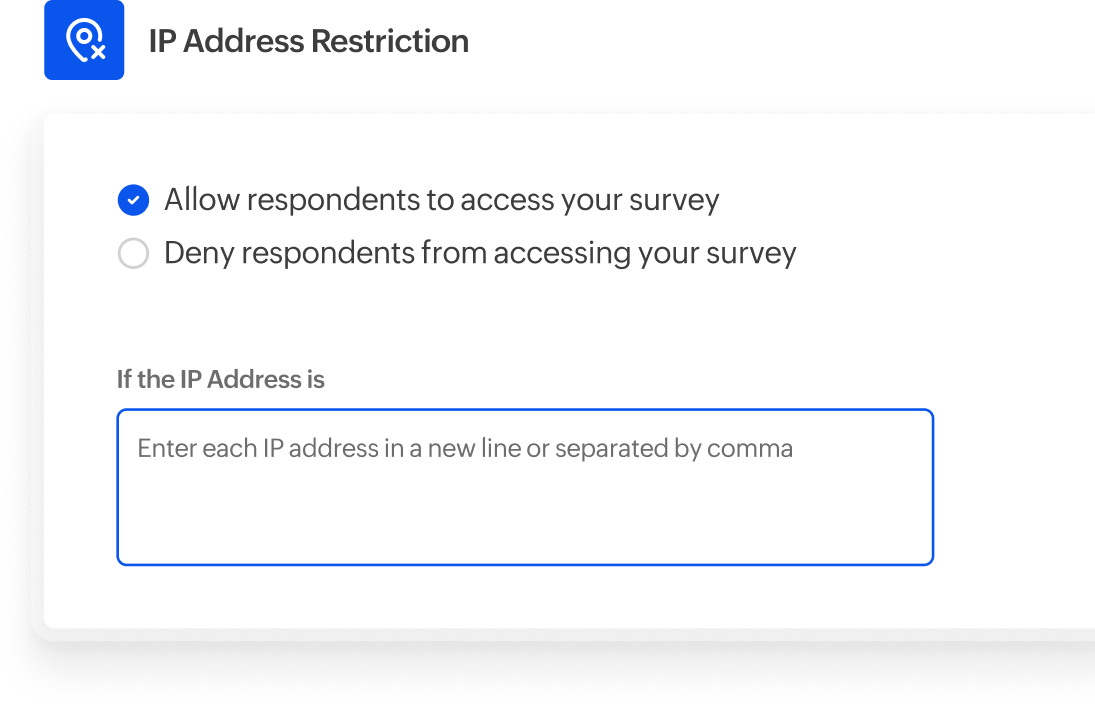Click the label If the IP Address is
The image size is (1095, 704).
click(221, 379)
